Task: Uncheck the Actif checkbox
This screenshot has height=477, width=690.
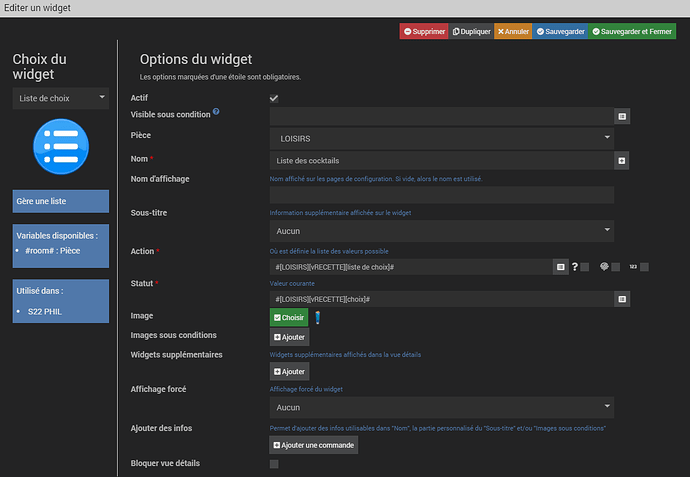Action: coord(274,98)
